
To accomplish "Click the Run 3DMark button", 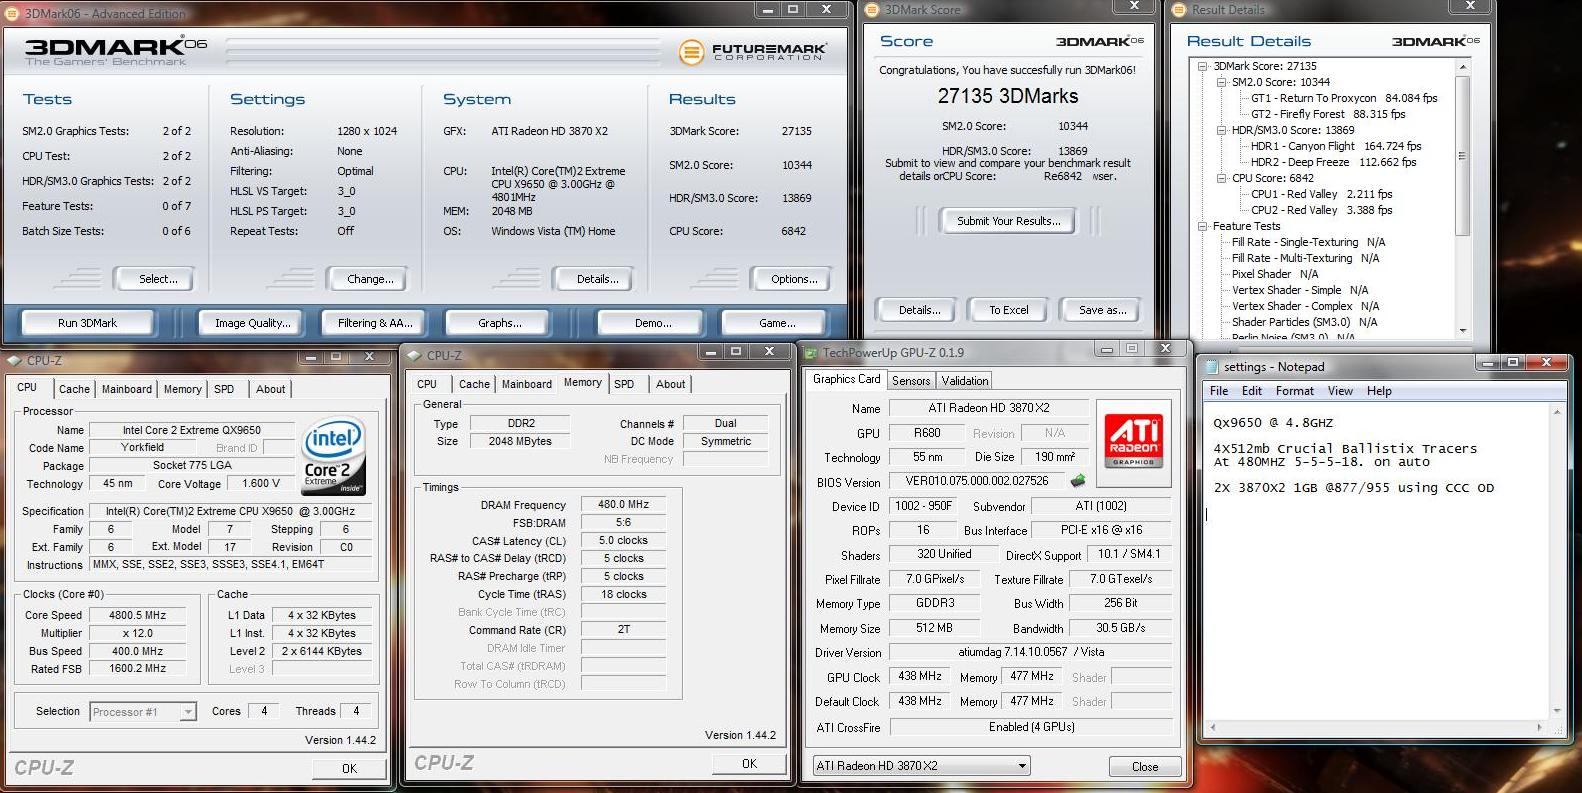I will click(x=88, y=323).
